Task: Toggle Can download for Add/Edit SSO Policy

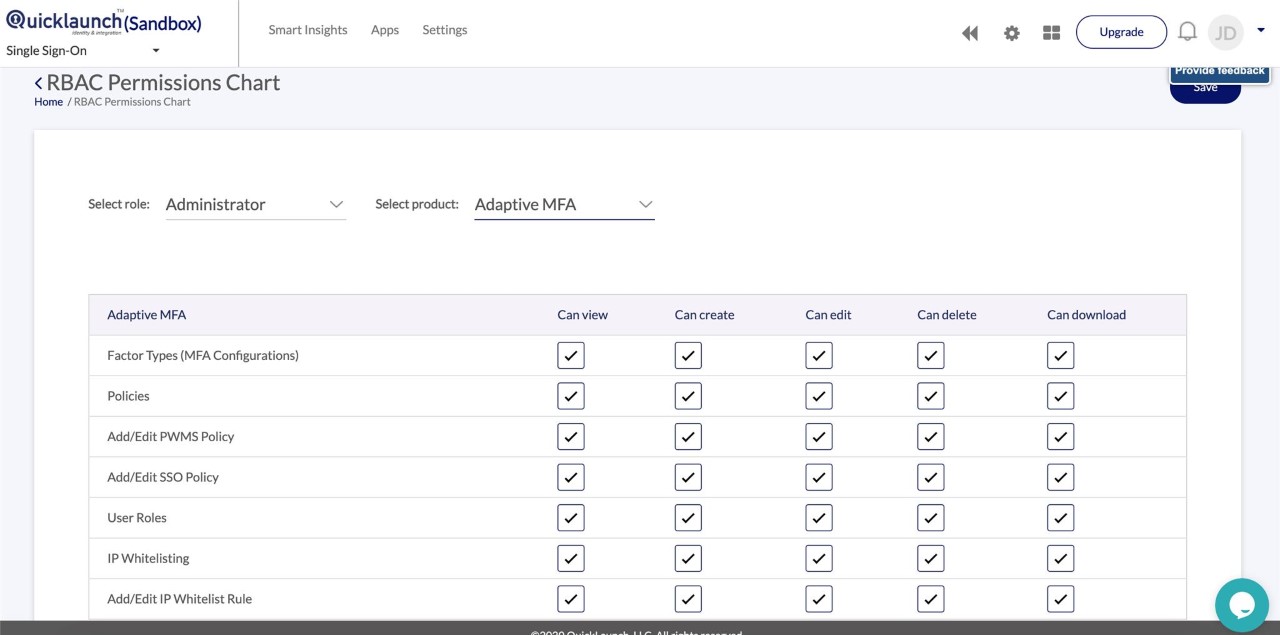Action: [x=1061, y=477]
